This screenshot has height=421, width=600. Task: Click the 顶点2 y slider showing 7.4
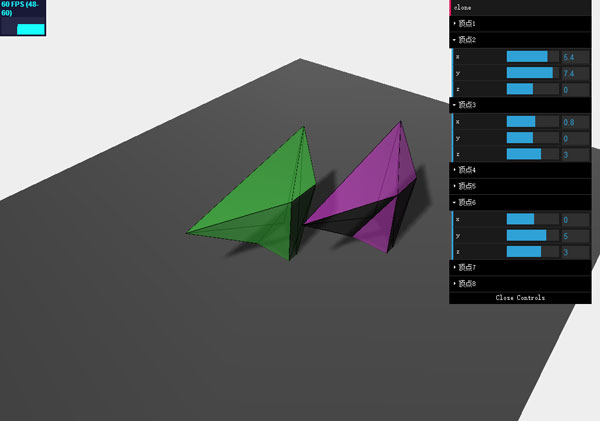tap(532, 73)
